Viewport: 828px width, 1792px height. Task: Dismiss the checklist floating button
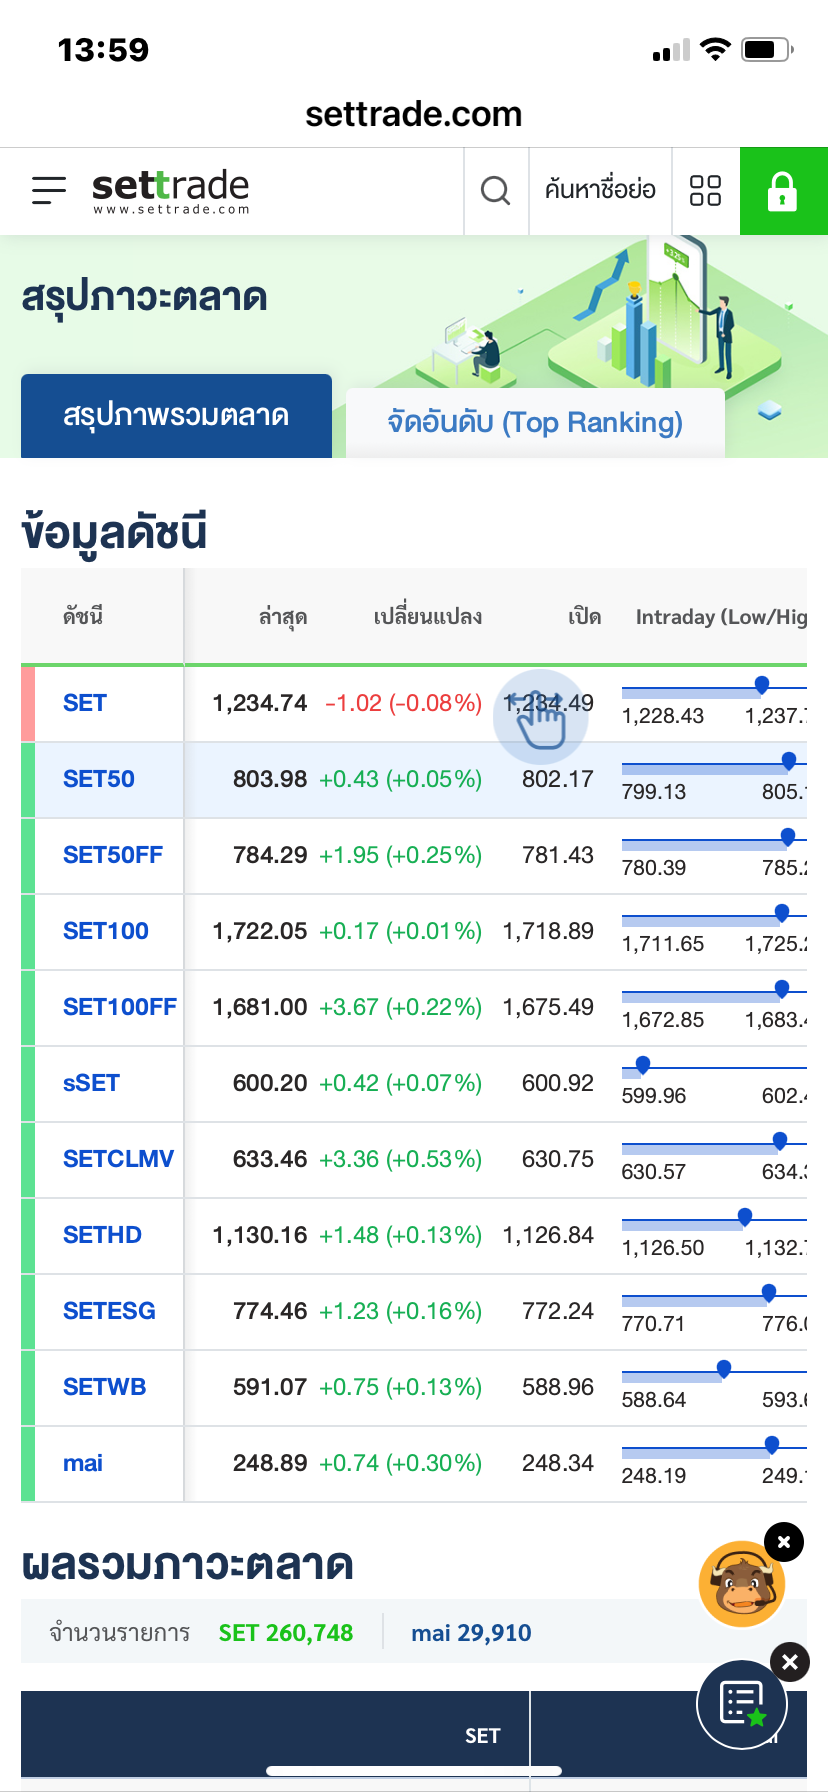point(790,1662)
